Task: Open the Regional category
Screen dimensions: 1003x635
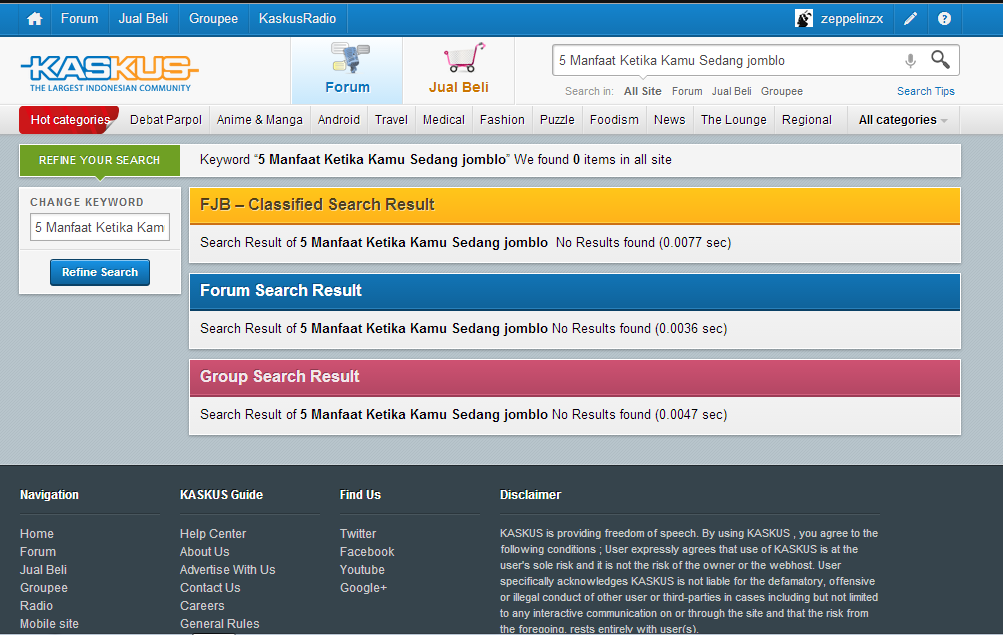Action: click(x=807, y=120)
